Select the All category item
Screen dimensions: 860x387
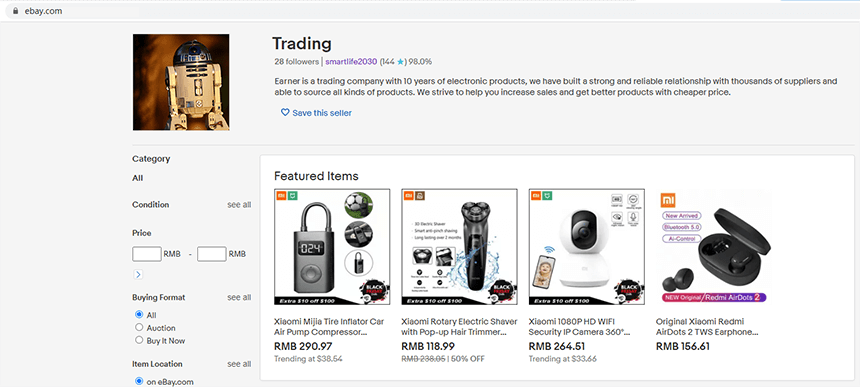(138, 178)
